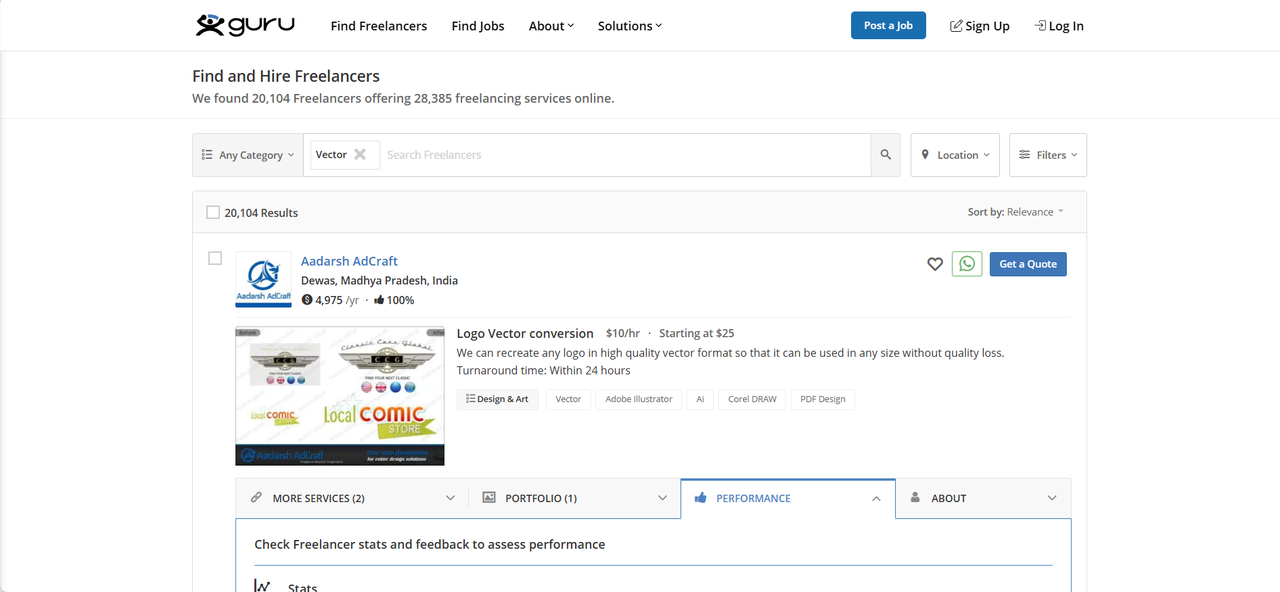Open the Sign Up link
Image resolution: width=1280 pixels, height=592 pixels.
(x=980, y=26)
